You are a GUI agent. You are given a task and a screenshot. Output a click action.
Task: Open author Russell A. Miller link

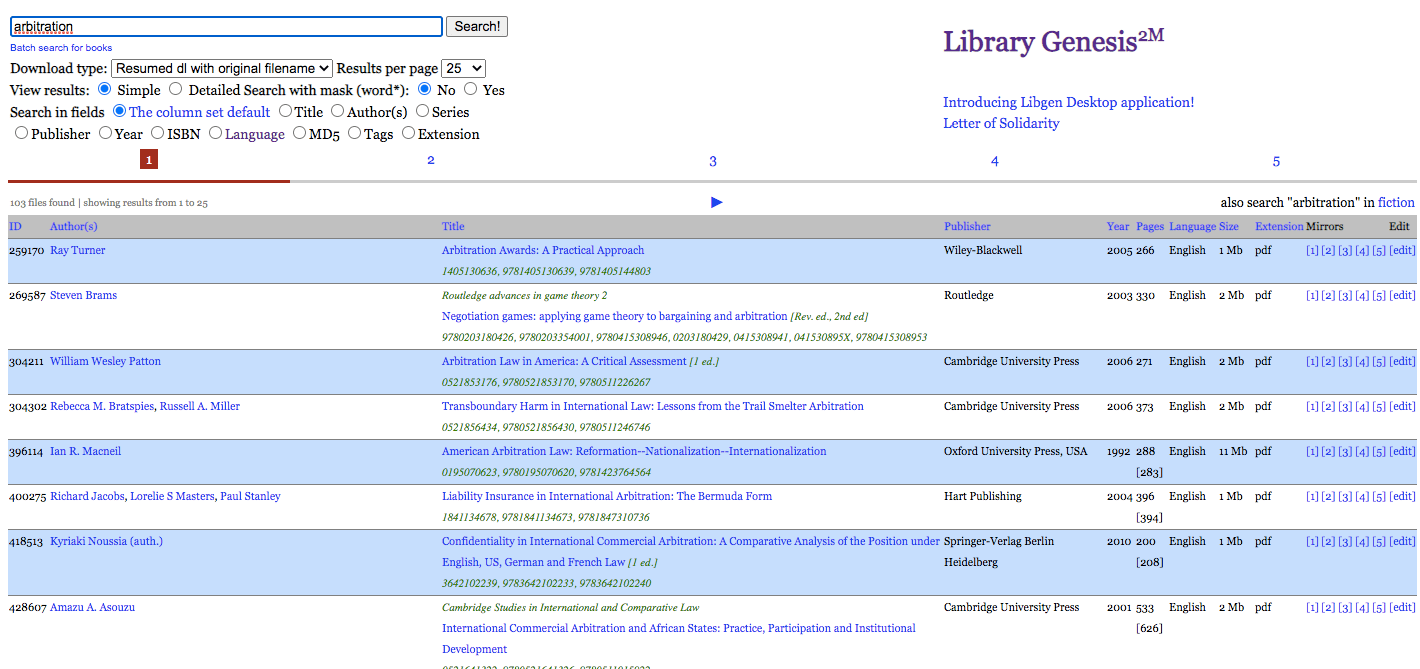pyautogui.click(x=200, y=406)
